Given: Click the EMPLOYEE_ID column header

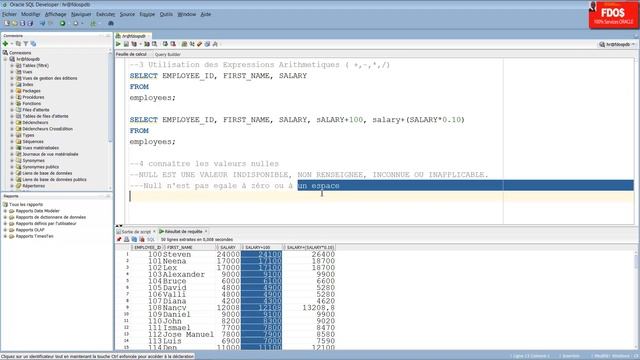Looking at the screenshot, I should [x=147, y=247].
